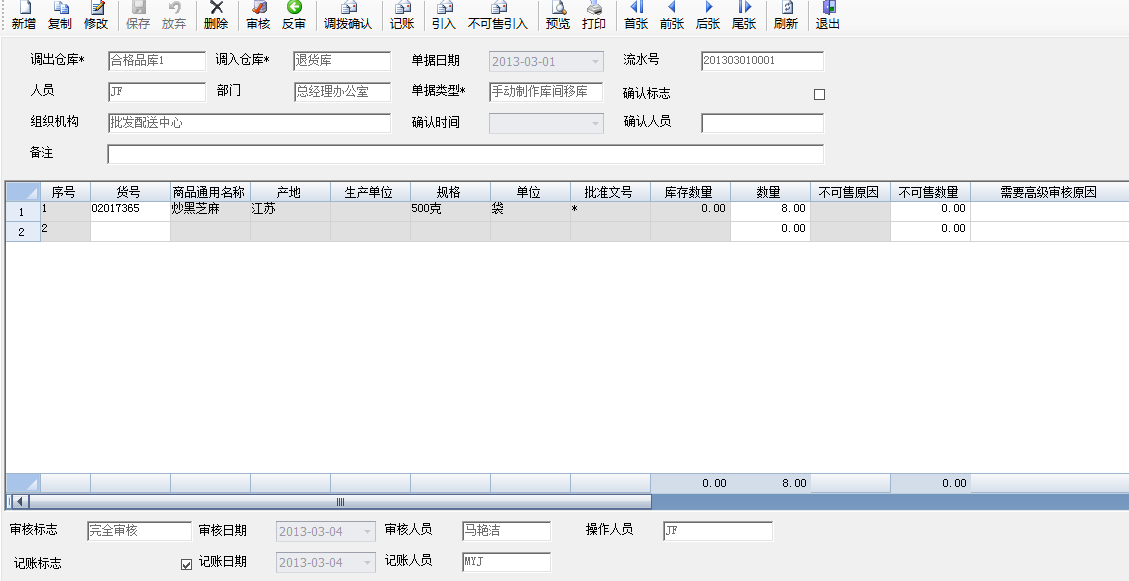This screenshot has width=1129, height=581.
Task: Go to next record with 后张
Action: [x=708, y=15]
